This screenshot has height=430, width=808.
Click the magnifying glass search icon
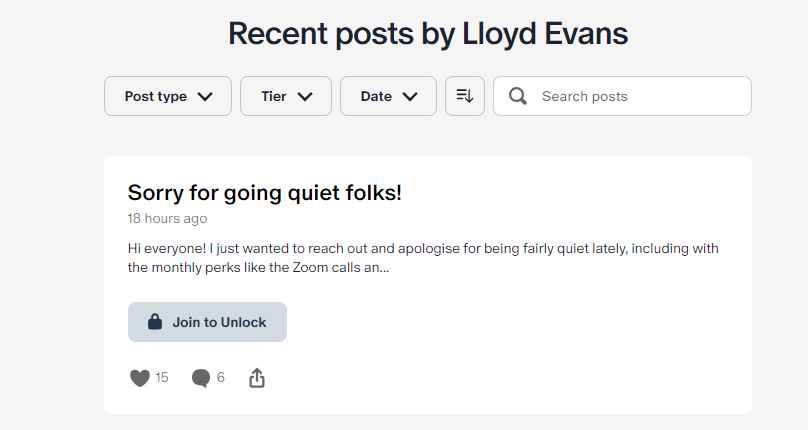(517, 96)
